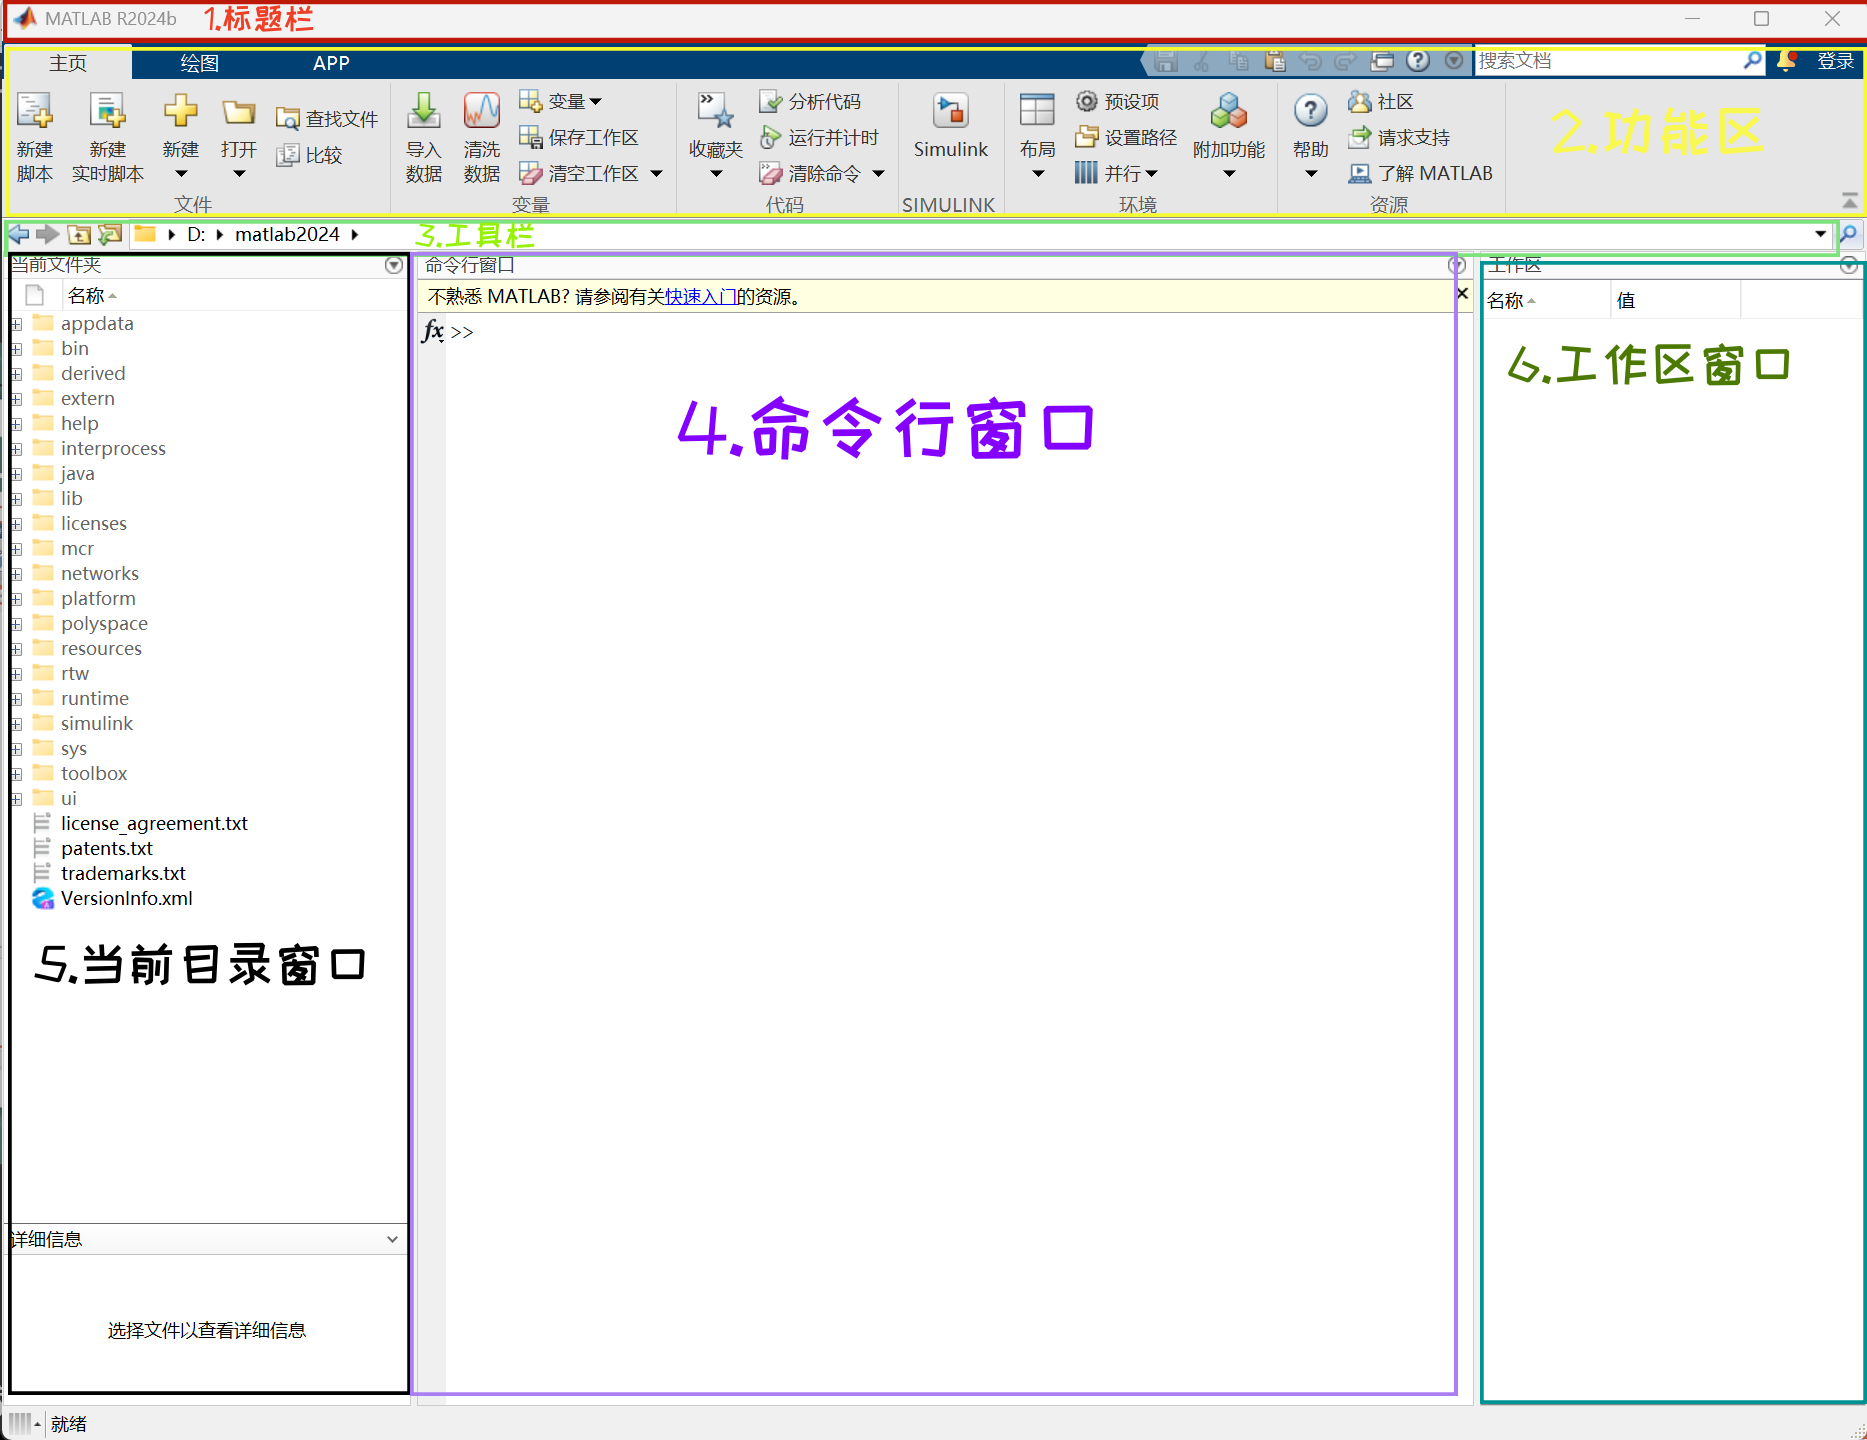The width and height of the screenshot is (1867, 1440).
Task: Click the New Live Script (新建实时脚本) icon
Action: click(x=107, y=111)
